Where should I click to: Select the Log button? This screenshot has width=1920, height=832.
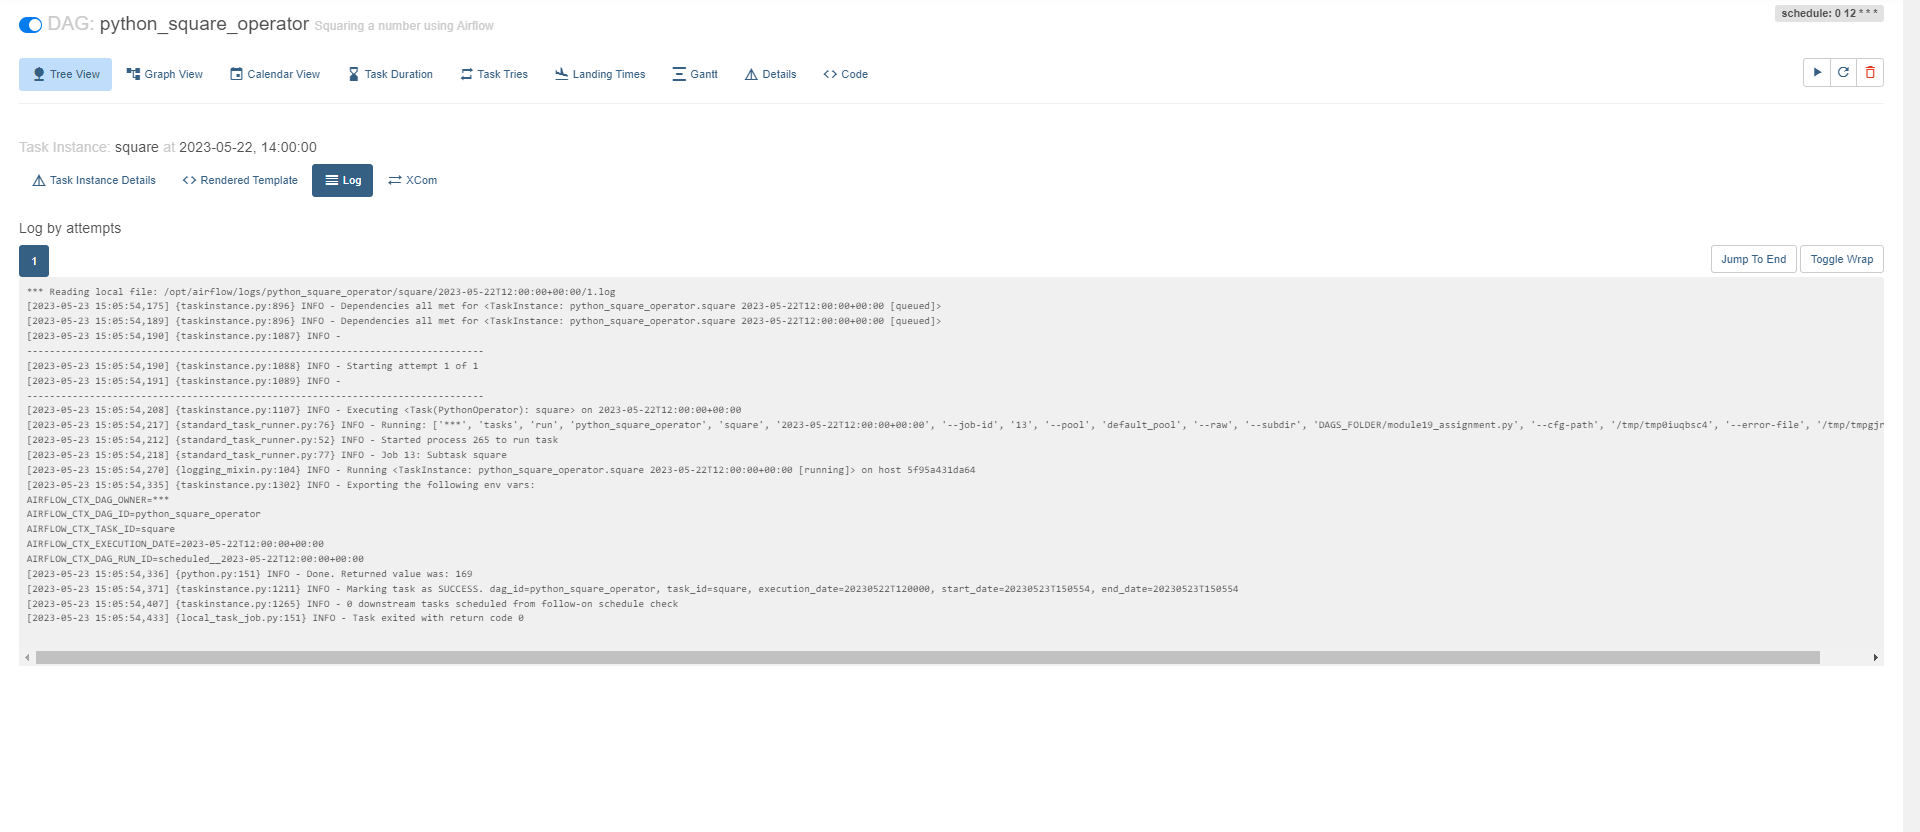coord(342,181)
